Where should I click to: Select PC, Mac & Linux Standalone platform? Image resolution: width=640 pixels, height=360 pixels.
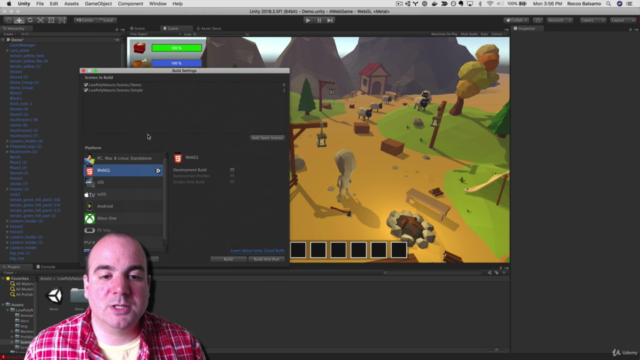click(123, 158)
